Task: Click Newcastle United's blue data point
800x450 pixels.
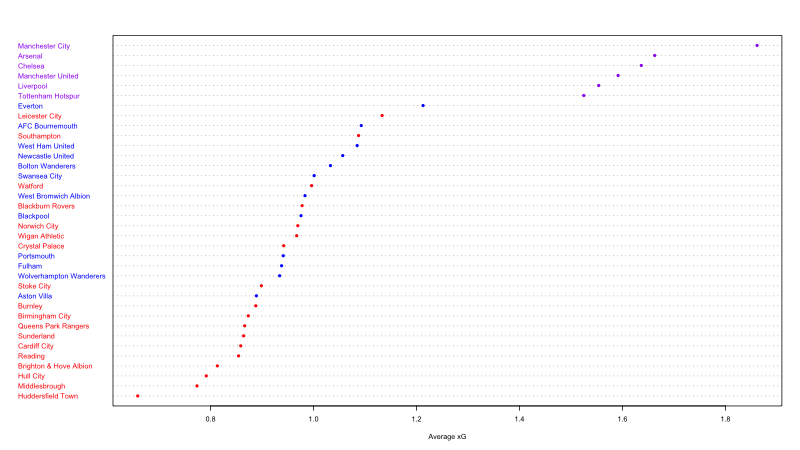Action: [x=342, y=156]
